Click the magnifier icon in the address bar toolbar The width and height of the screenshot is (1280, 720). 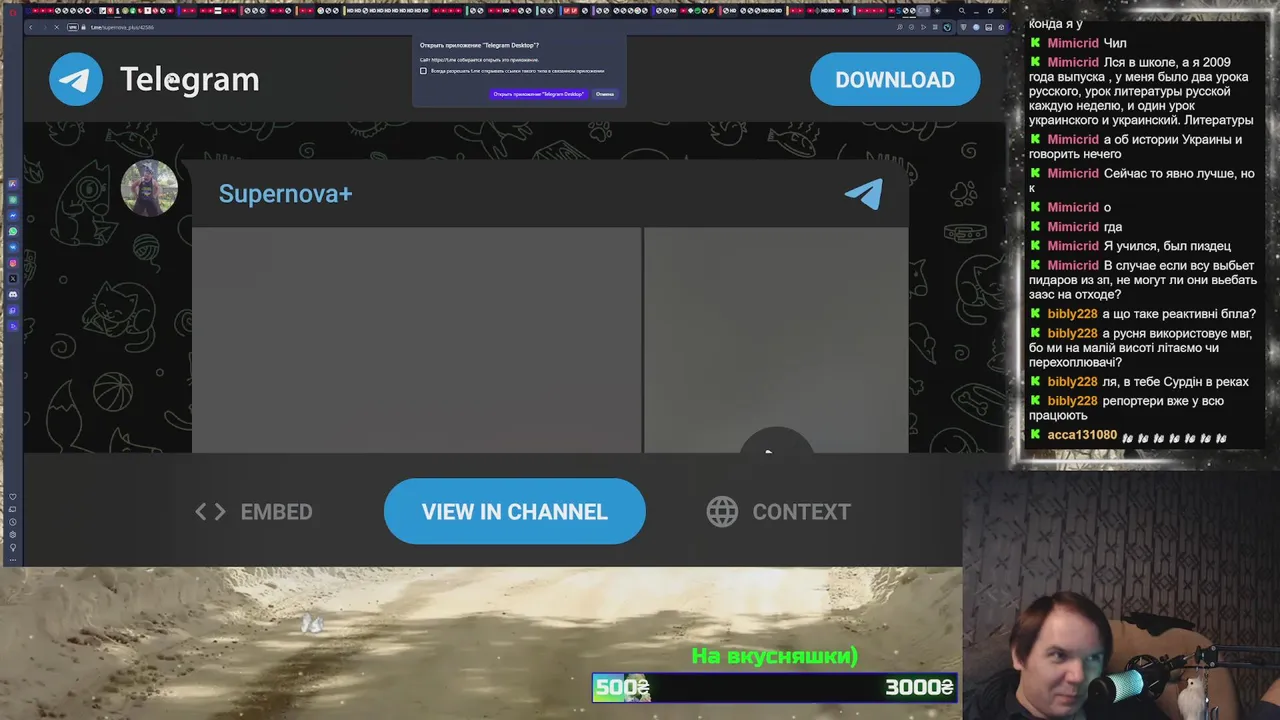pyautogui.click(x=900, y=27)
